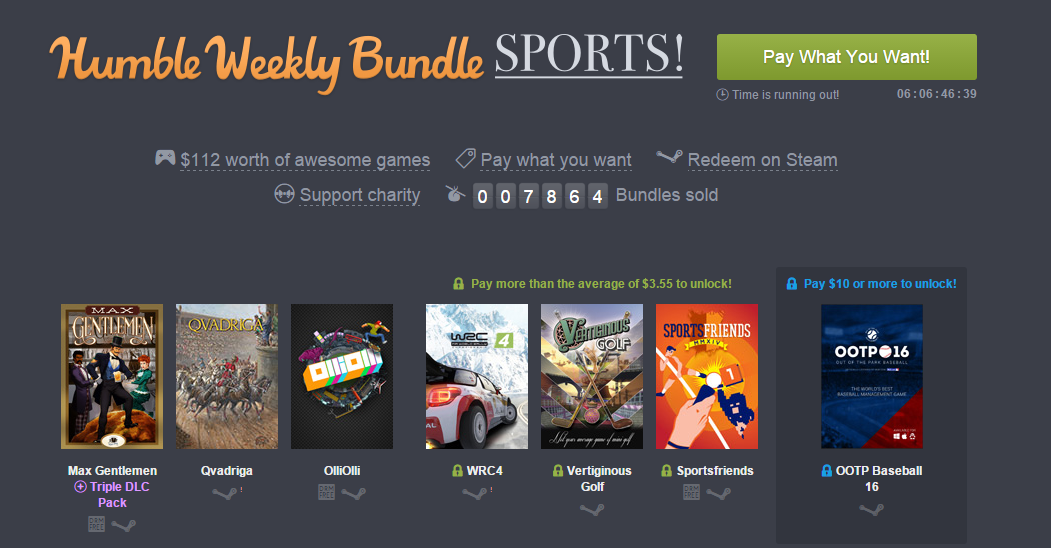The width and height of the screenshot is (1051, 548).
Task: Open the Support charity link
Action: pos(359,195)
